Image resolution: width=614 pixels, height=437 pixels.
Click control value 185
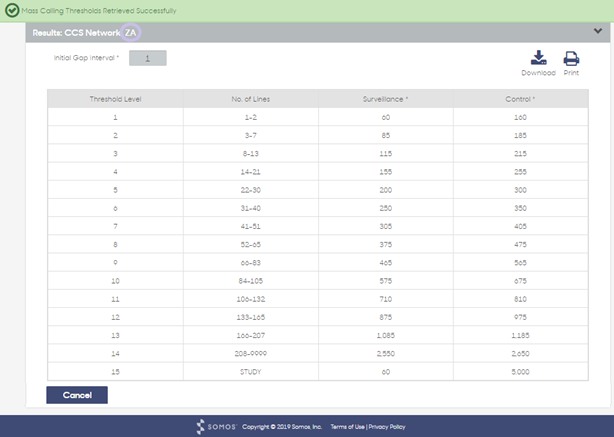[520, 135]
